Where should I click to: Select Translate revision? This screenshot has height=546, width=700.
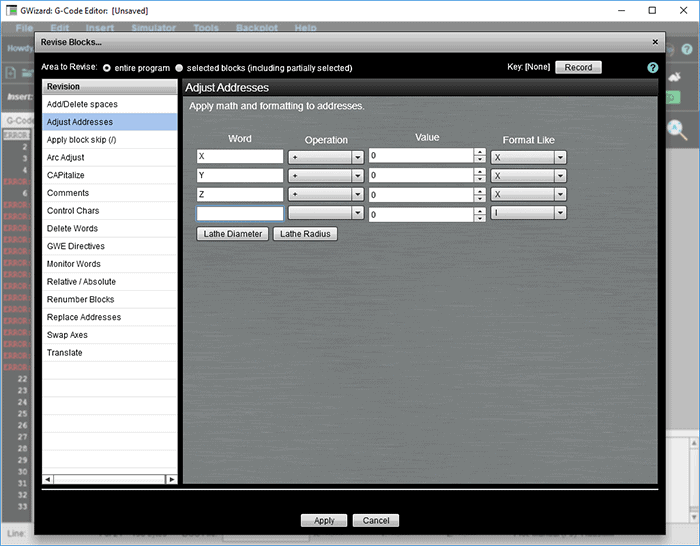(x=110, y=353)
